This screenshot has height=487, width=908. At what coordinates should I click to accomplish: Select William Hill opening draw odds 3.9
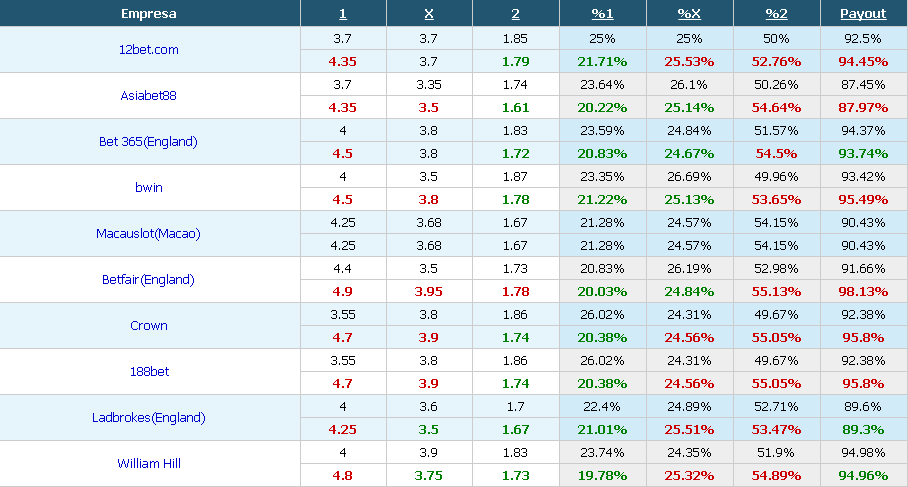429,453
